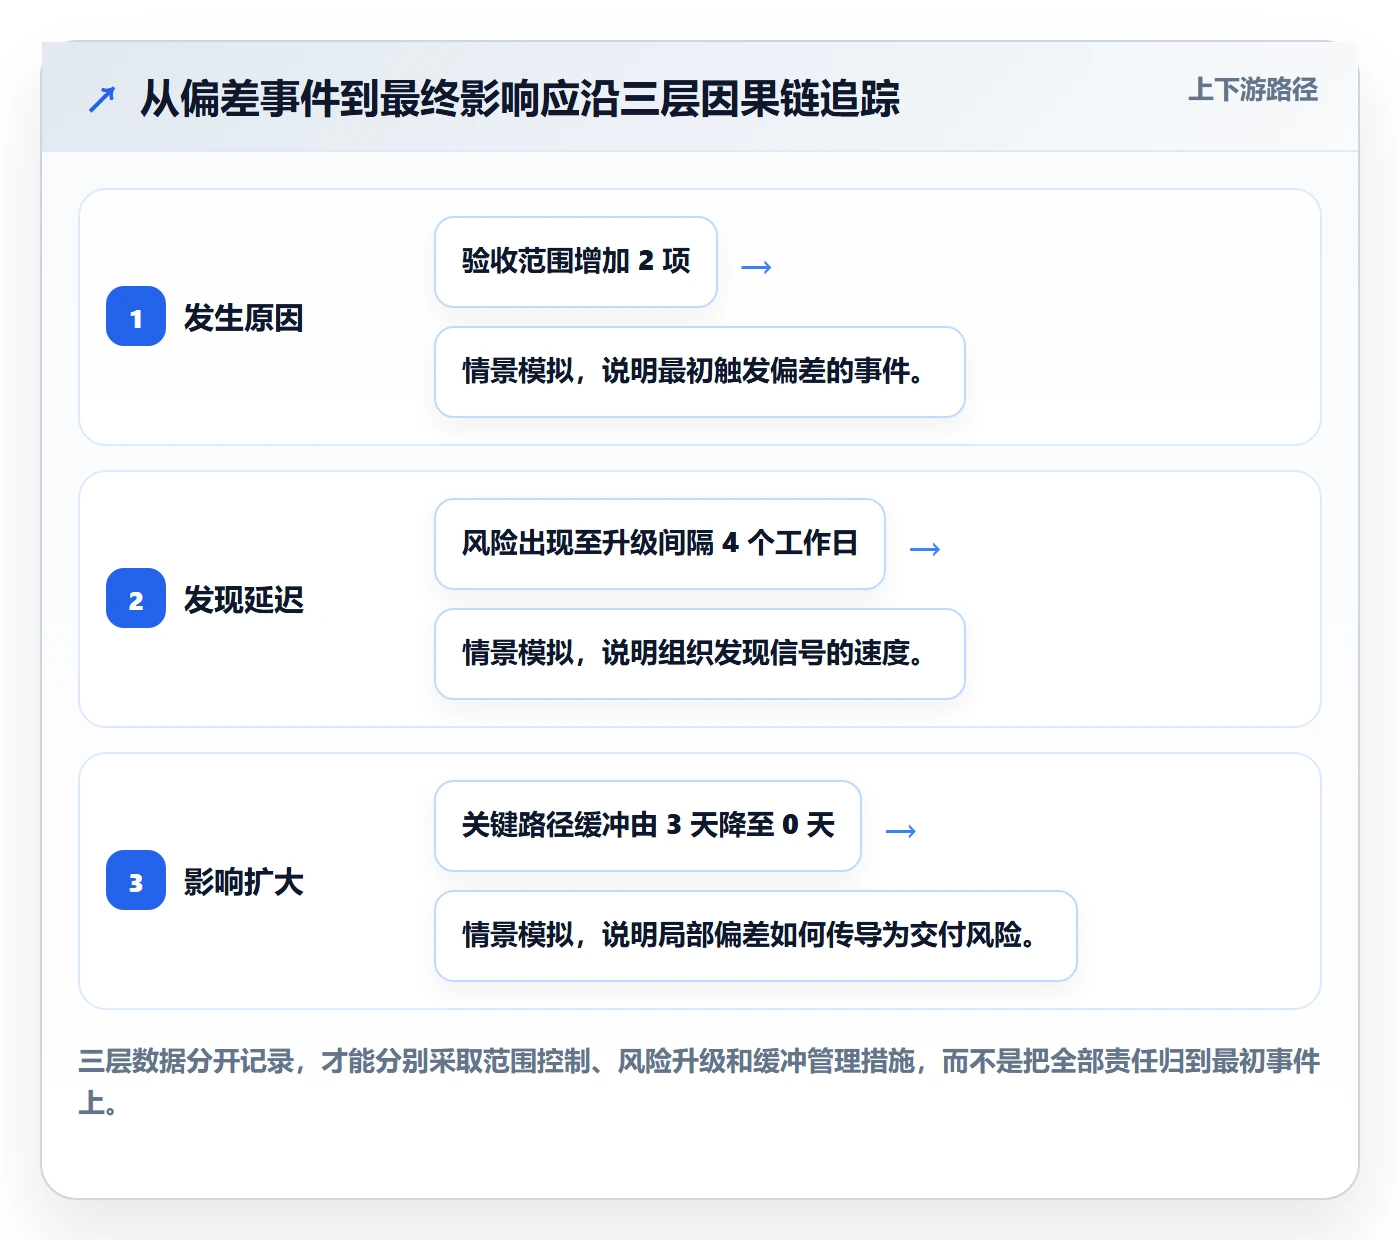Click the arrow after 关键路径缓冲由 3 天降至 0 天
1400x1240 pixels.
click(x=901, y=831)
